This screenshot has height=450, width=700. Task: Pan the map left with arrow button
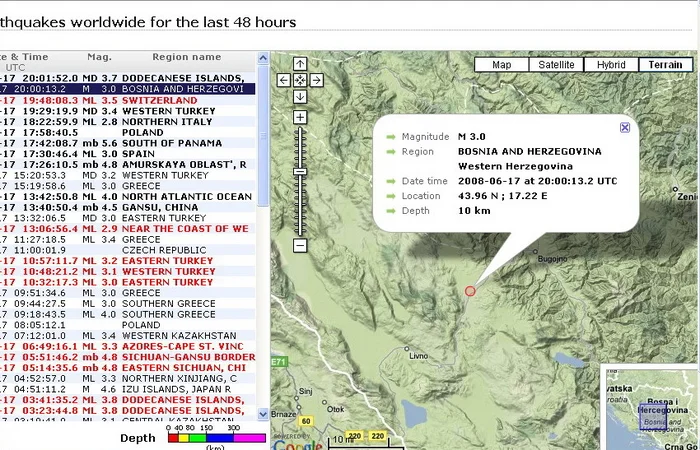pyautogui.click(x=283, y=80)
